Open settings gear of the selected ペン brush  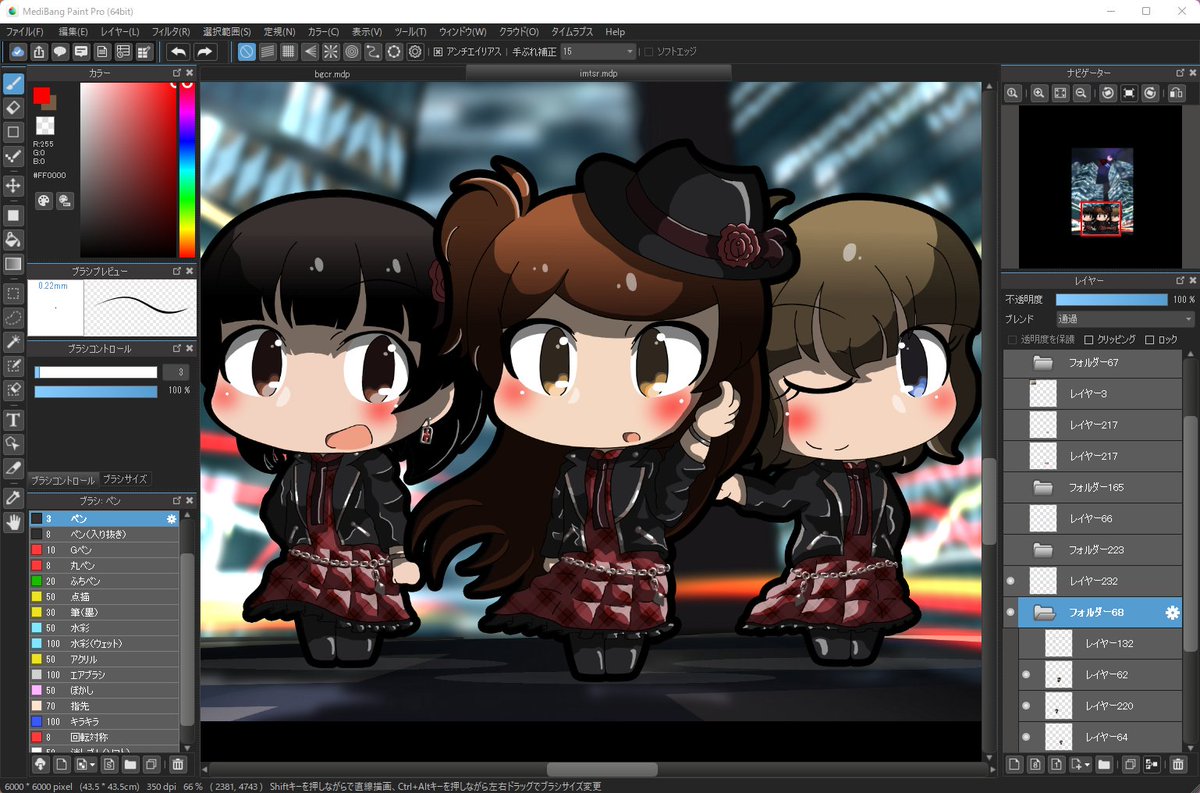pos(172,519)
